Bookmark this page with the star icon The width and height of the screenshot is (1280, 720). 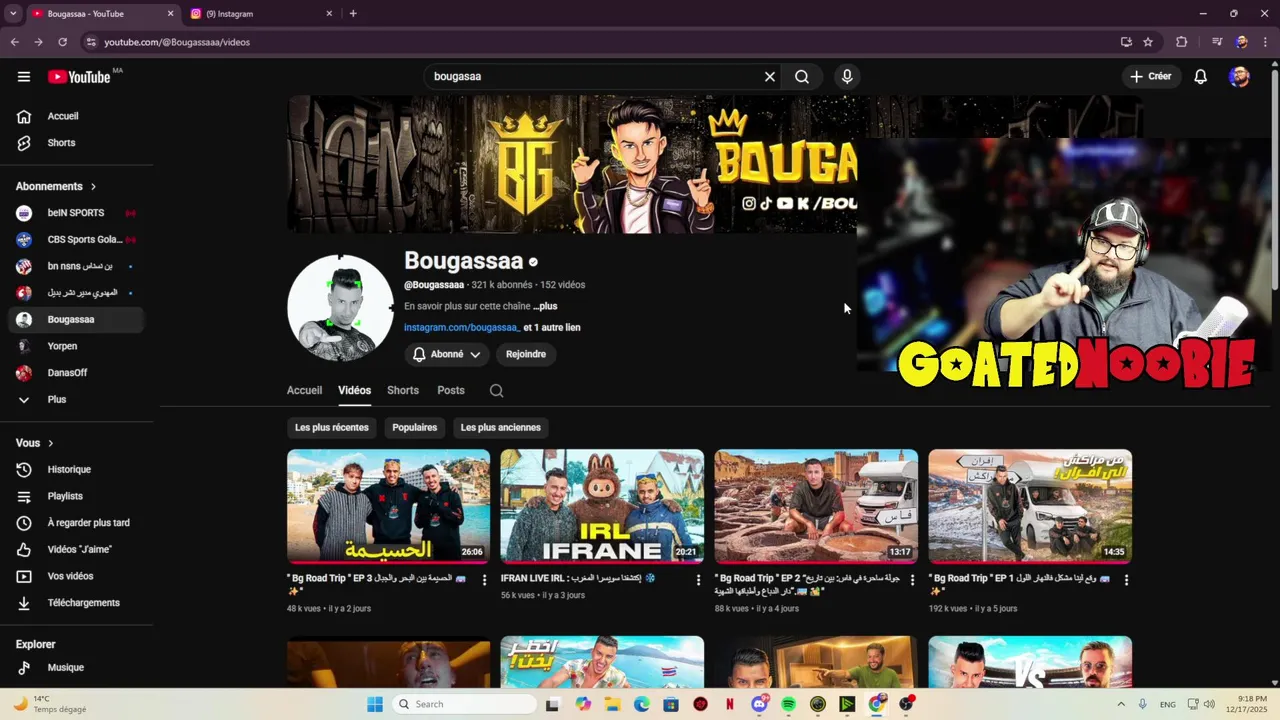tap(1148, 42)
